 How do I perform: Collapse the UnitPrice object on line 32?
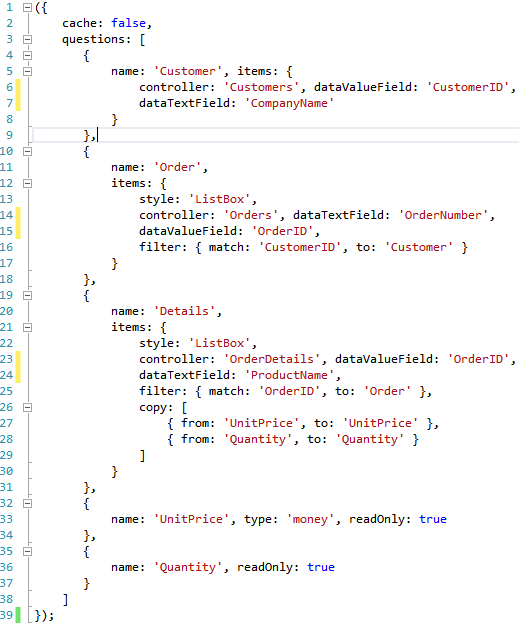tap(27, 503)
